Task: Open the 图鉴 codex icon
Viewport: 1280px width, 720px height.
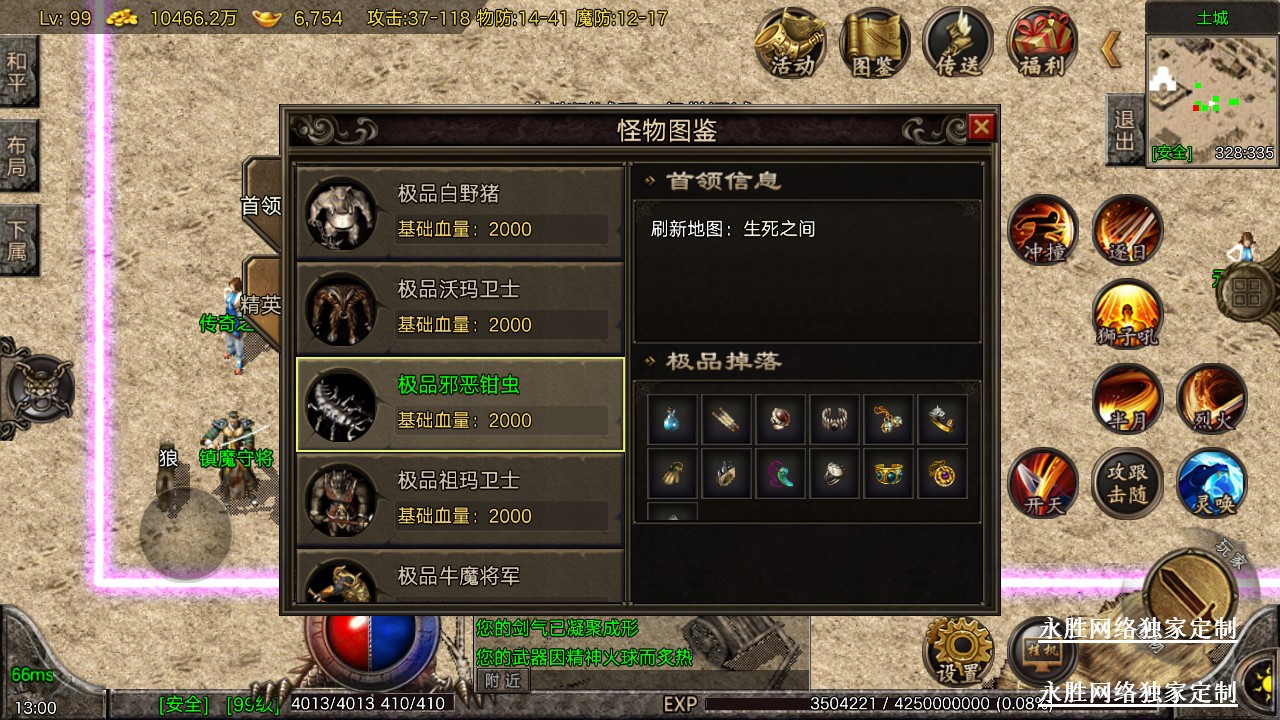Action: click(x=876, y=43)
